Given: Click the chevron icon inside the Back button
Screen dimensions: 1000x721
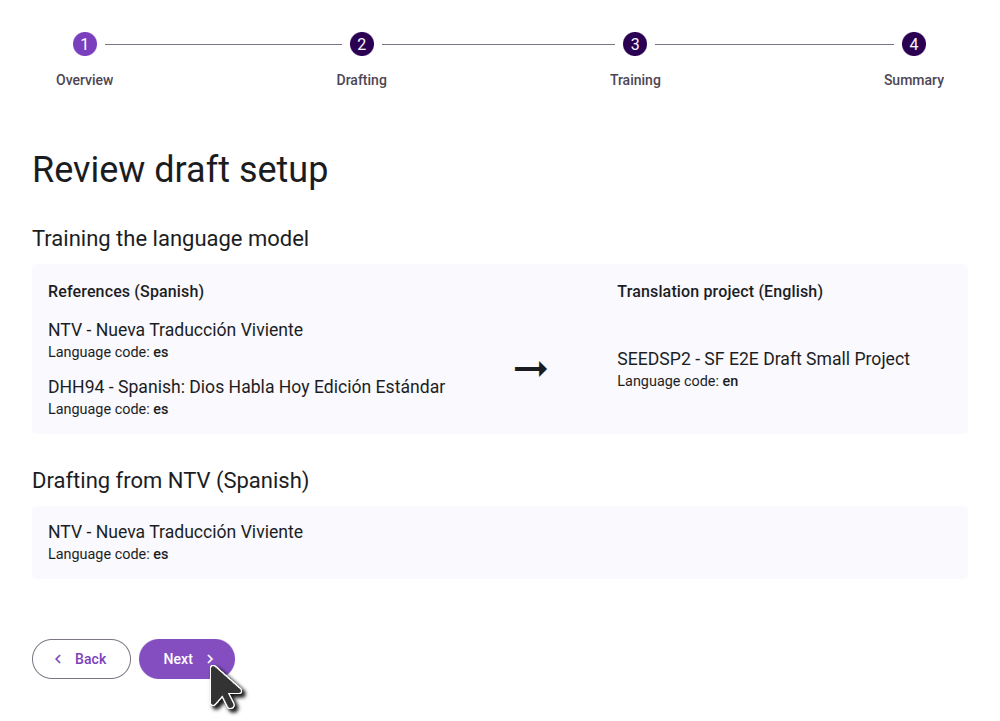Looking at the screenshot, I should pyautogui.click(x=58, y=659).
